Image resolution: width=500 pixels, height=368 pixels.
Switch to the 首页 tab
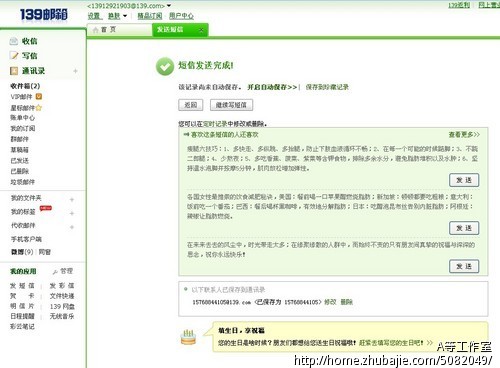pyautogui.click(x=119, y=30)
